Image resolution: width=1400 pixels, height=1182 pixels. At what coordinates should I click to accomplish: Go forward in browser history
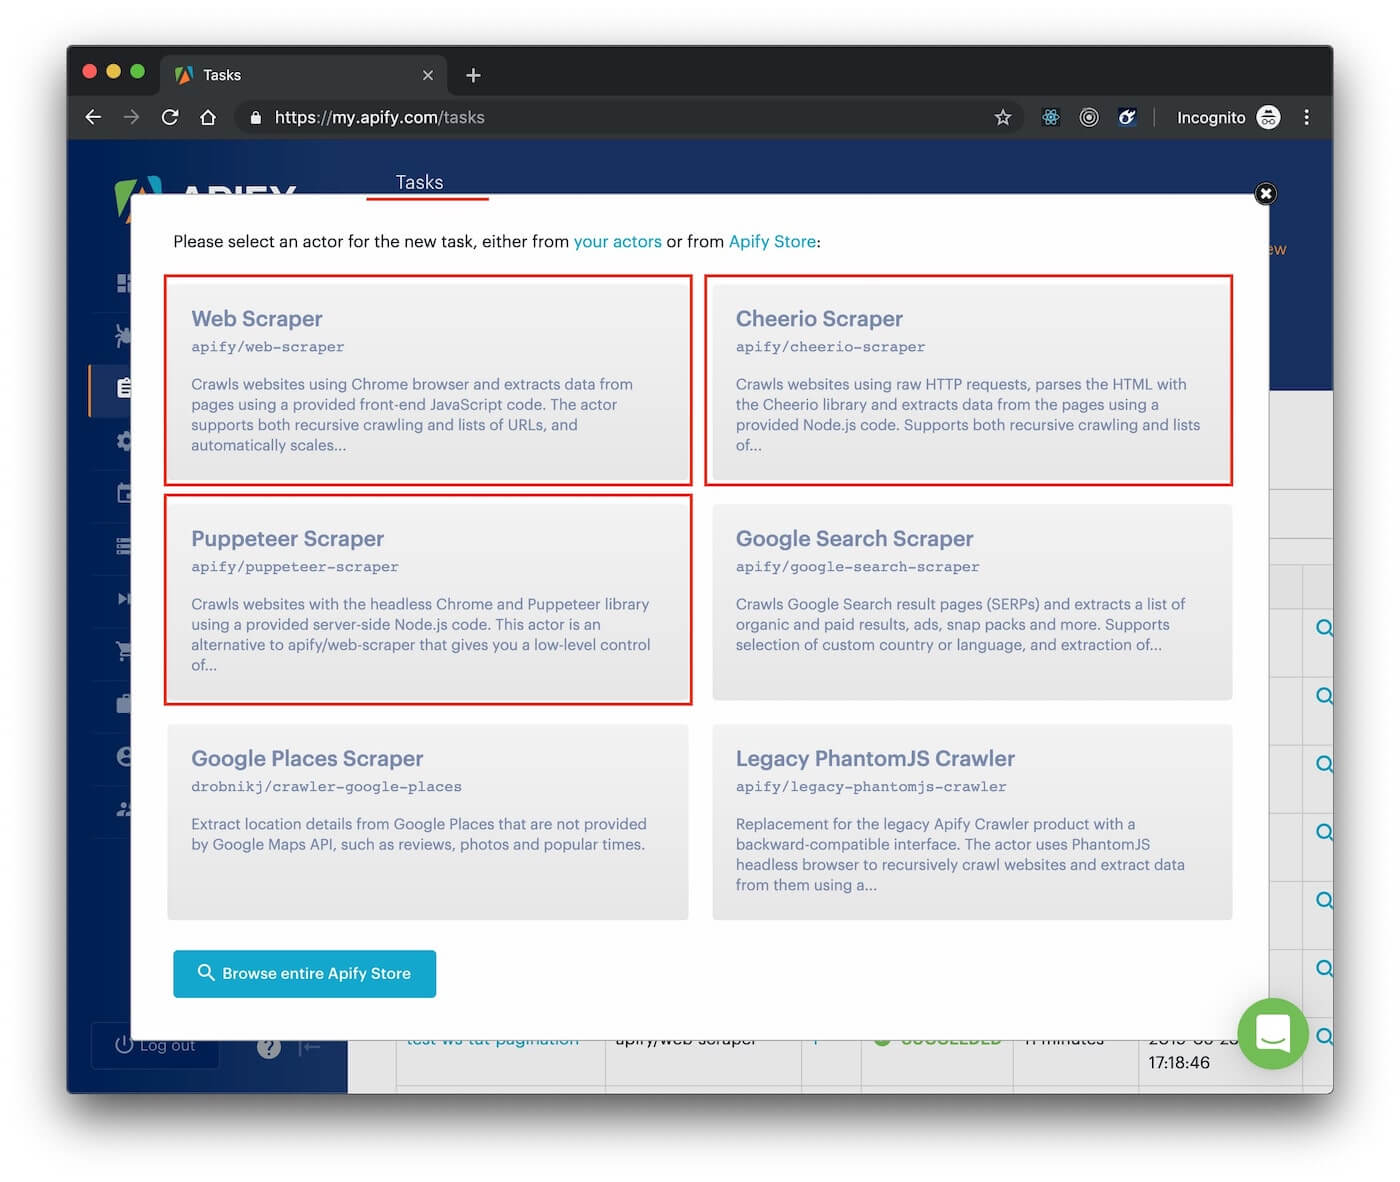pos(131,117)
